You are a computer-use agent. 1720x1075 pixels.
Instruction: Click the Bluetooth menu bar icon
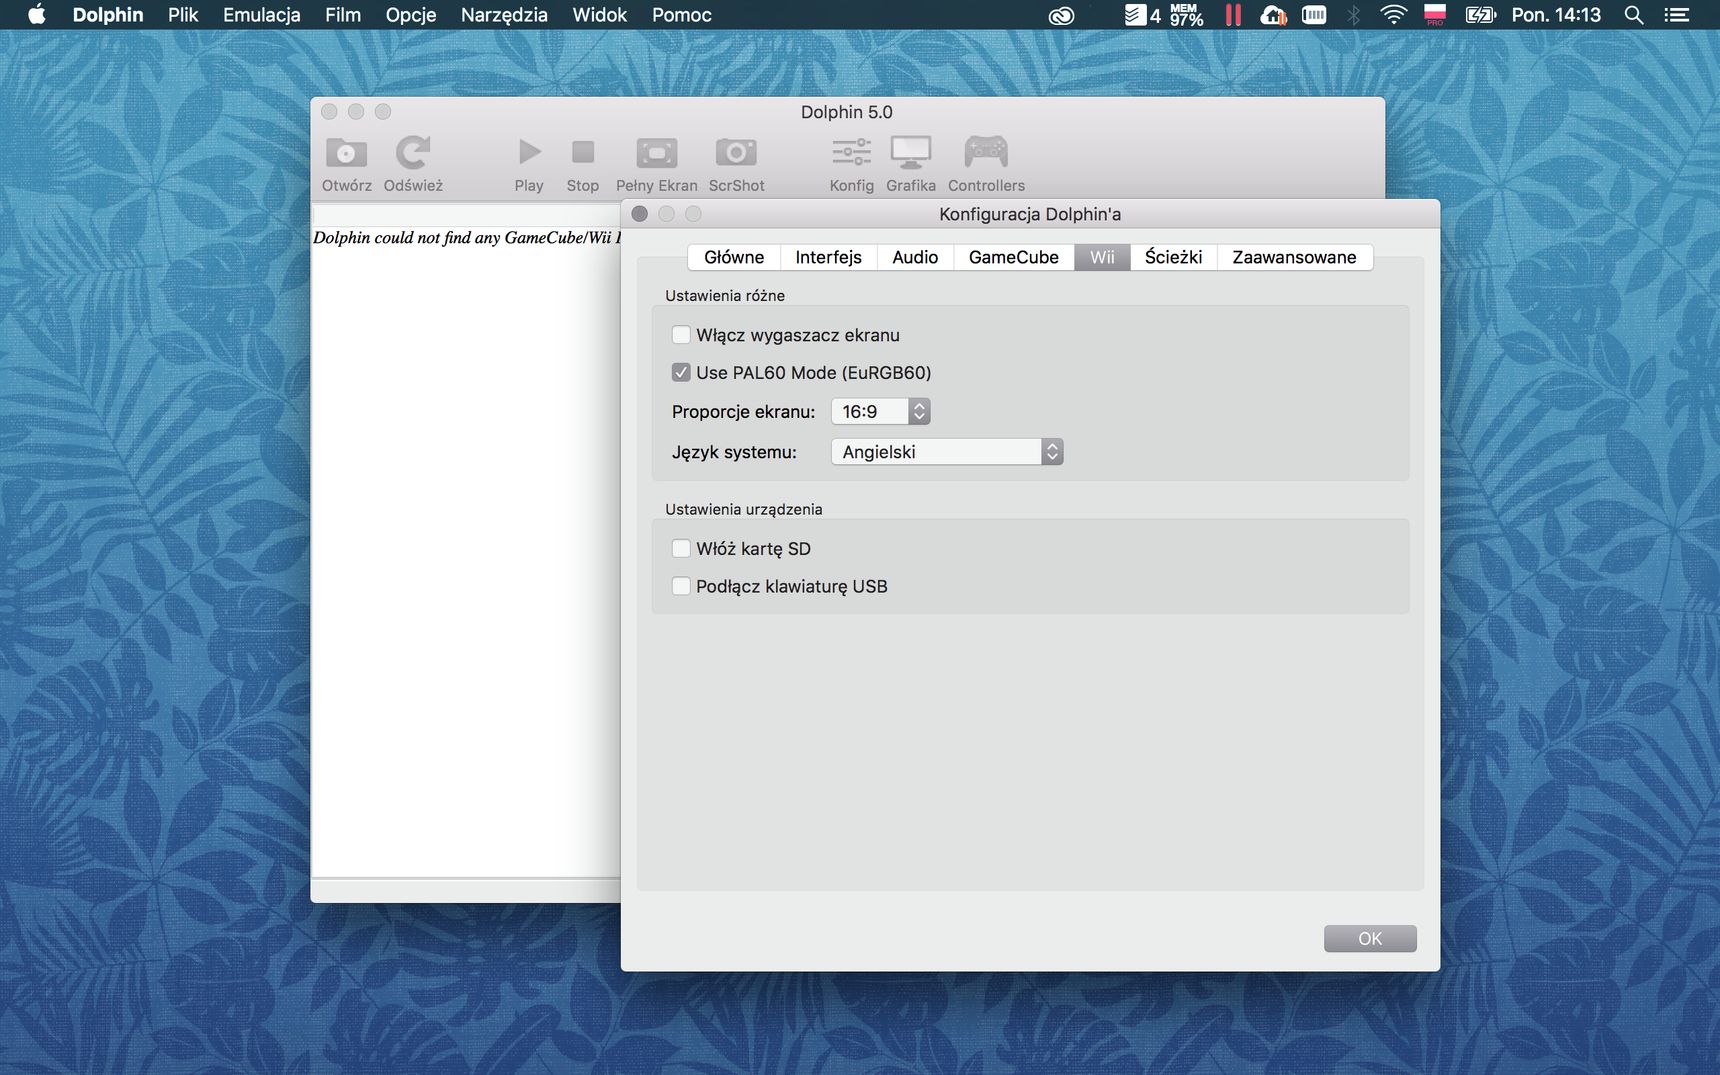(1354, 15)
